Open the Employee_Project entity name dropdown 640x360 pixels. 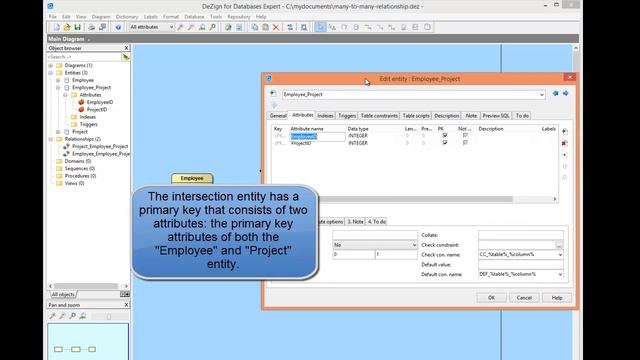point(542,95)
